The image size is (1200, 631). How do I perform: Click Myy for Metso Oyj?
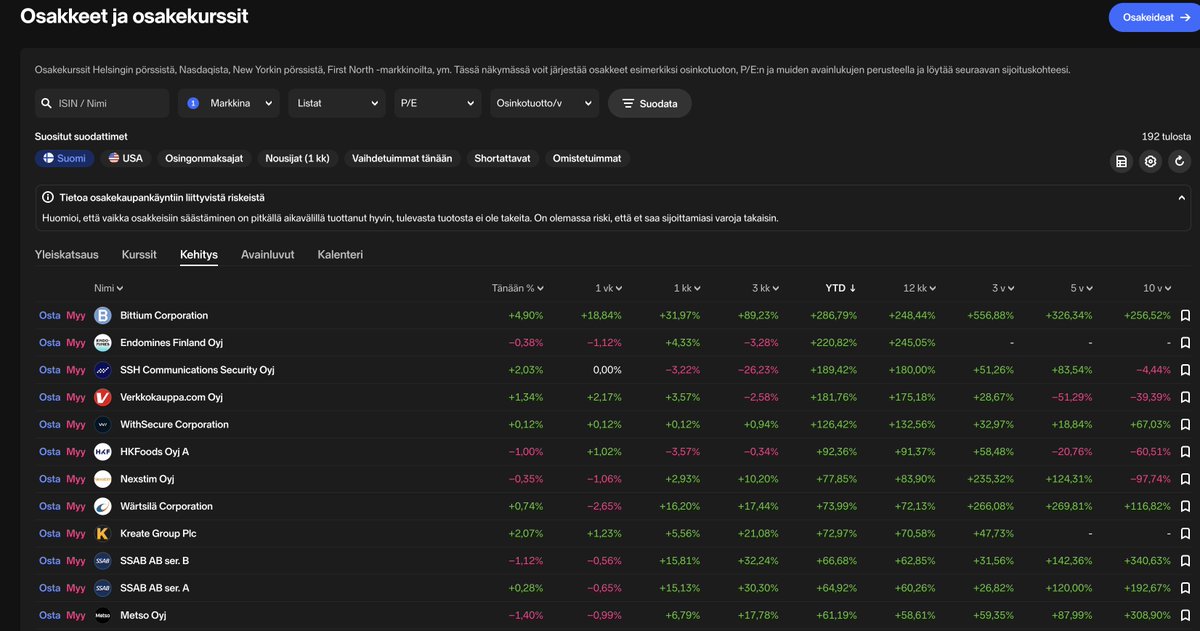(x=76, y=615)
